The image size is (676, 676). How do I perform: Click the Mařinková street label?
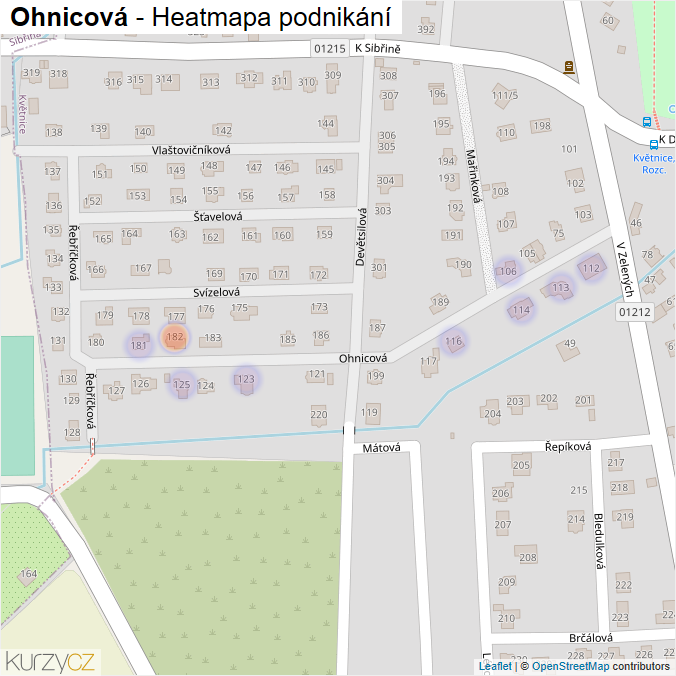point(473,176)
